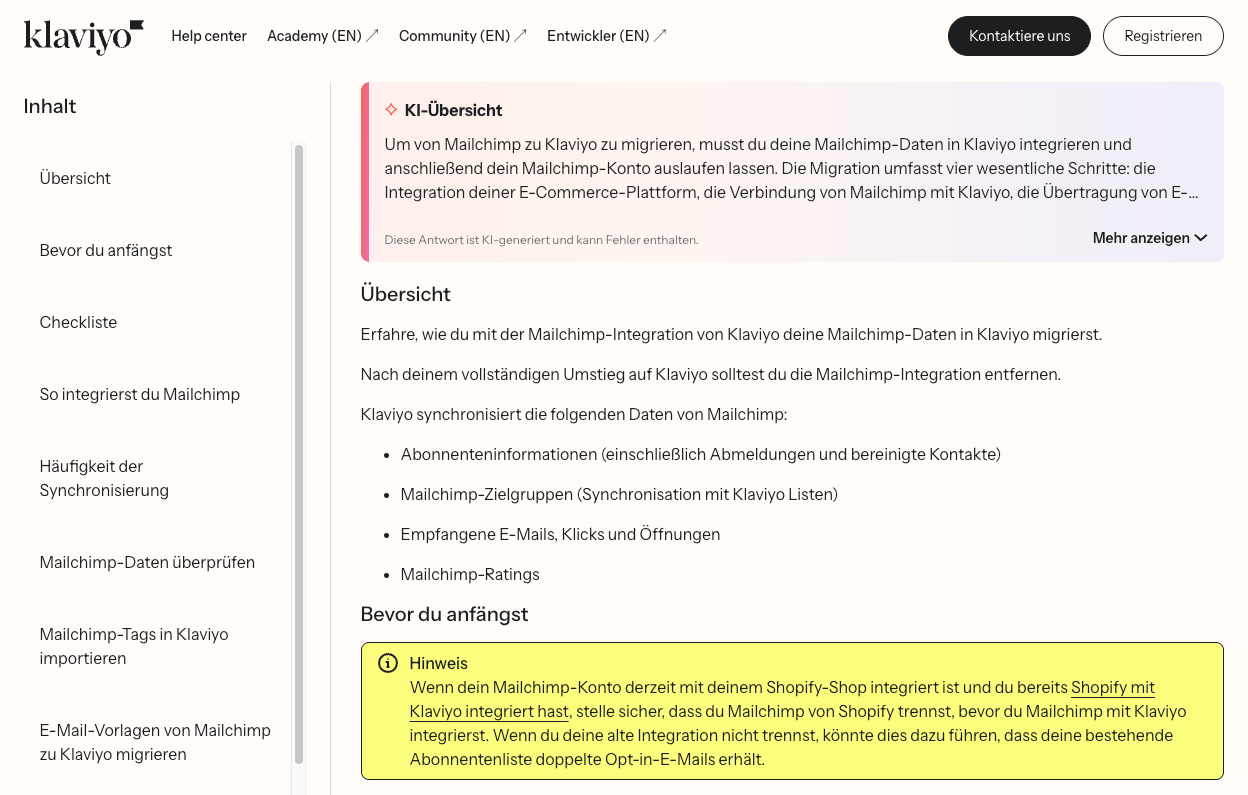Open the Help center menu item

click(209, 36)
